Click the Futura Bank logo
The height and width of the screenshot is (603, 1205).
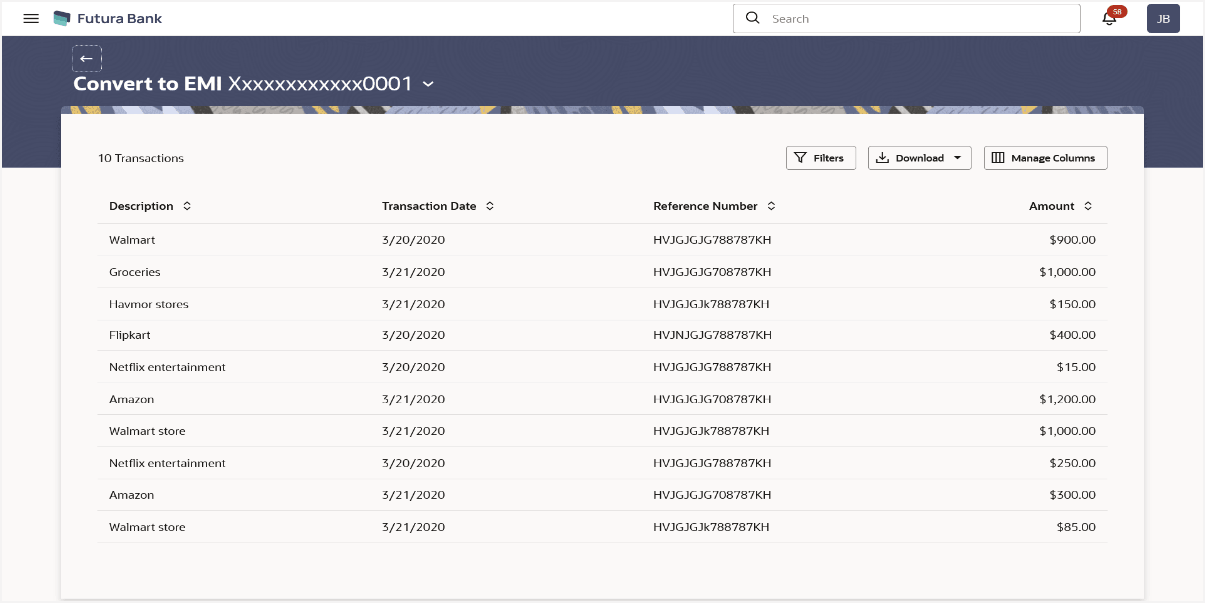coord(107,18)
